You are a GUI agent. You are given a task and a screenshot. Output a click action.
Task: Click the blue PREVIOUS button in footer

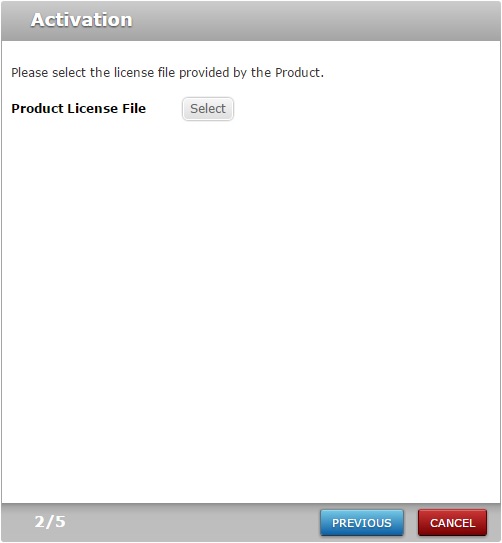(361, 523)
